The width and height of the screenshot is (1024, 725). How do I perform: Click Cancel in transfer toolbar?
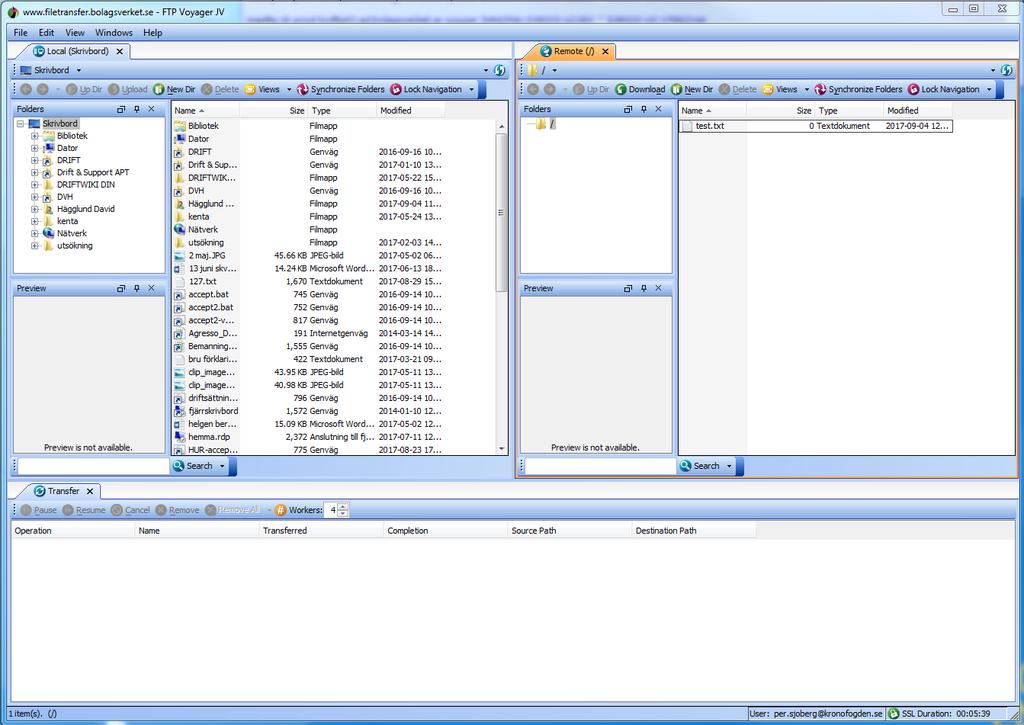131,510
